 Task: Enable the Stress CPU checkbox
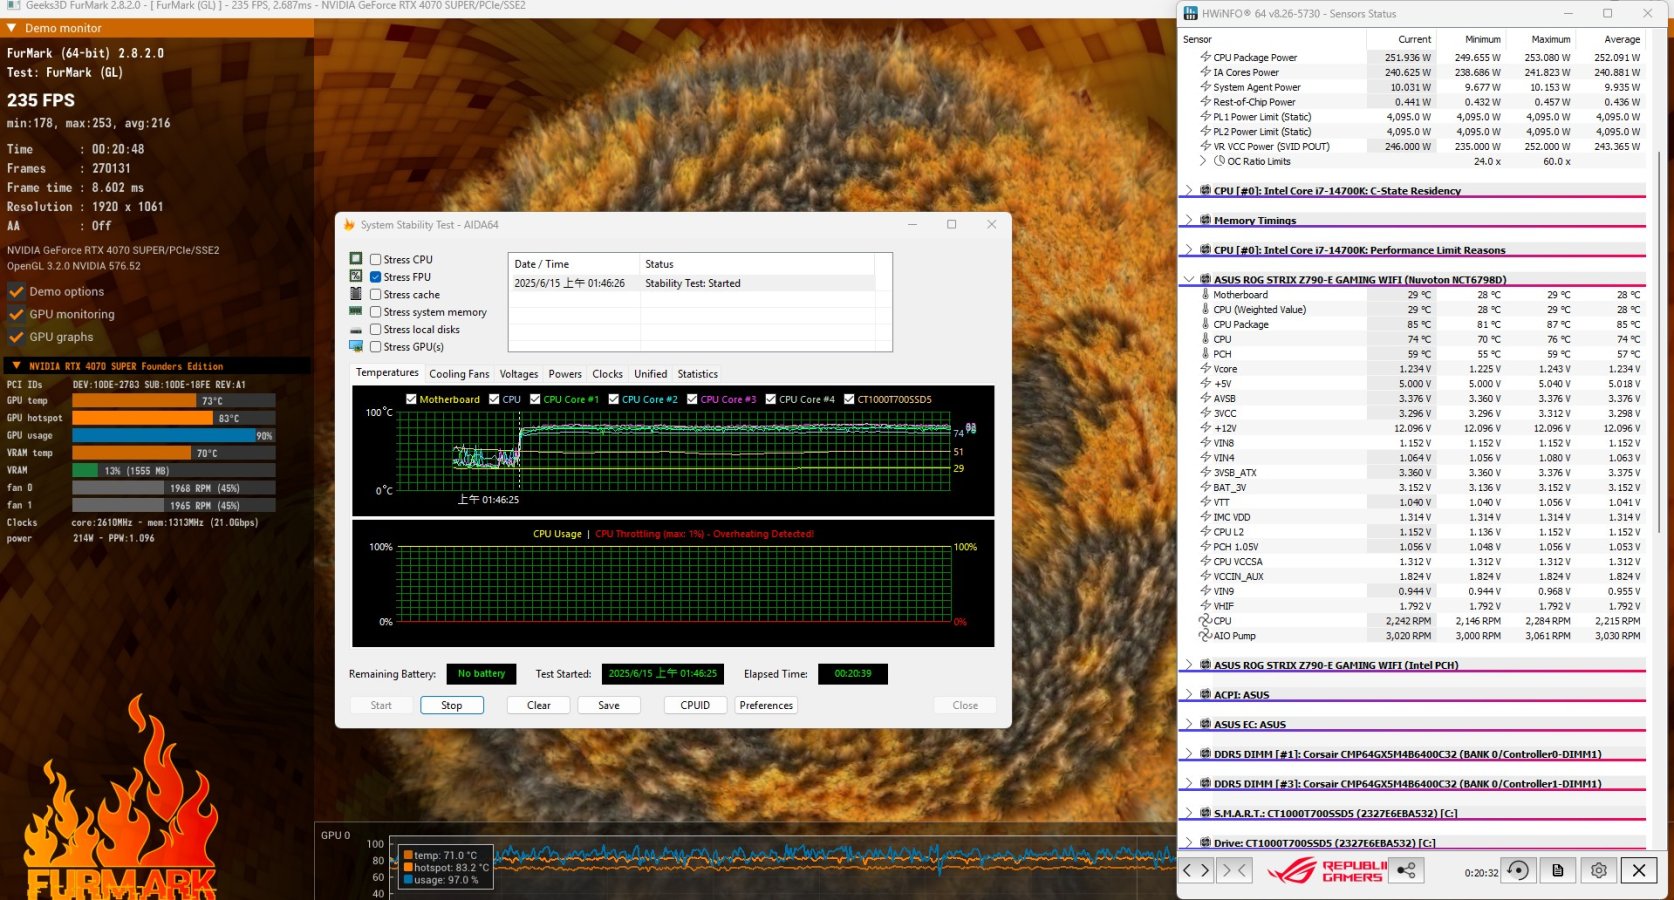tap(376, 259)
